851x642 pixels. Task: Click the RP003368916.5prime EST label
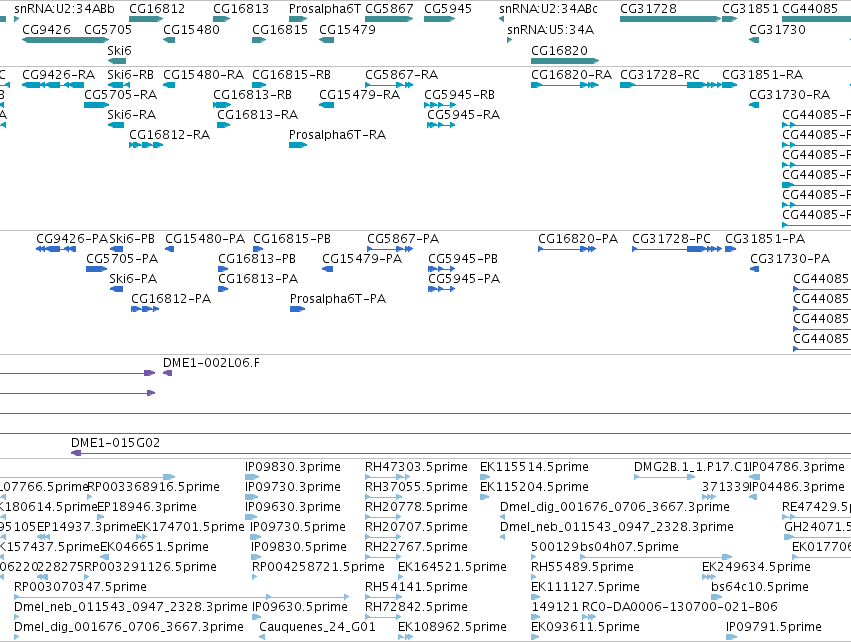pos(154,487)
